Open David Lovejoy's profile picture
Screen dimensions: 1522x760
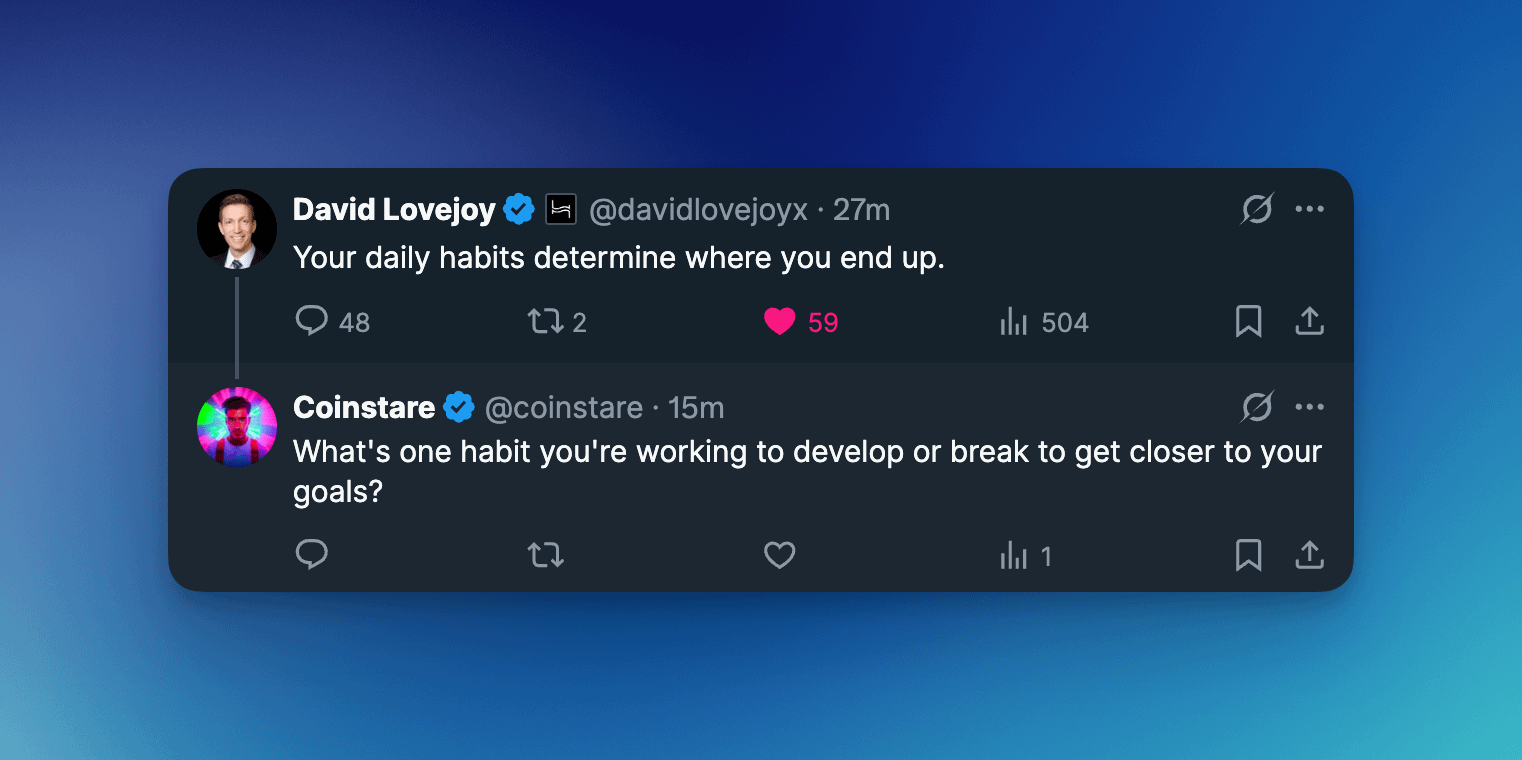click(237, 229)
